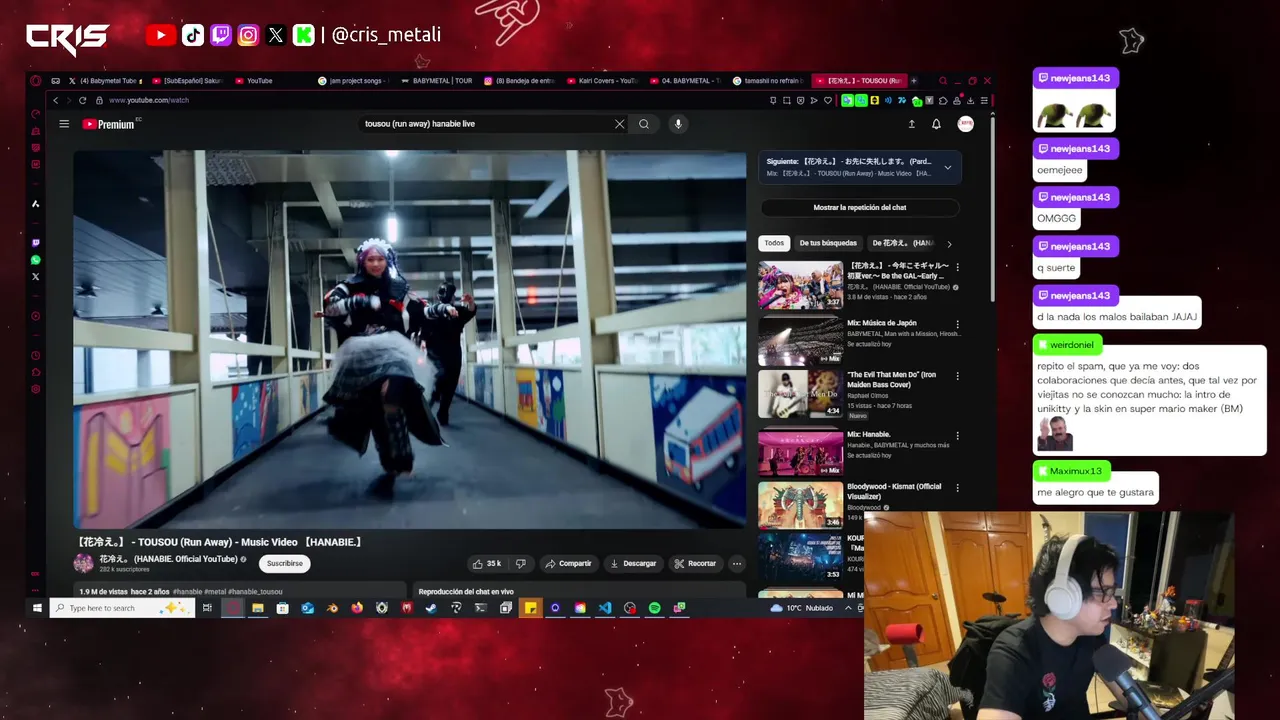
Task: Open the Bloodywood Kismat thumbnail
Action: (800, 505)
